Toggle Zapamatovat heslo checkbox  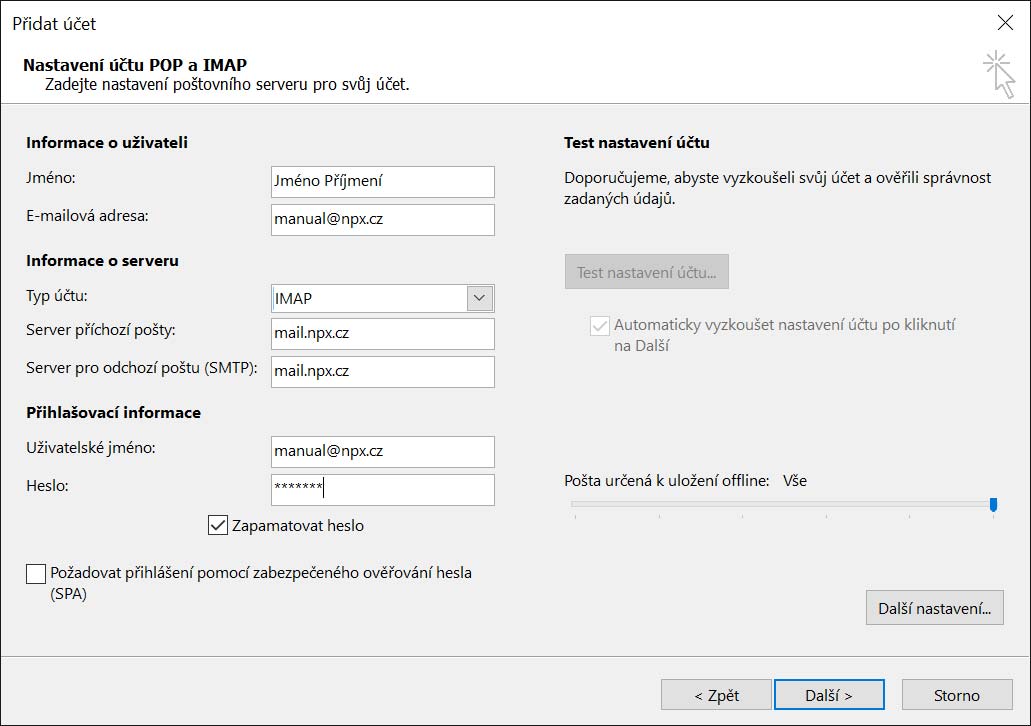218,525
